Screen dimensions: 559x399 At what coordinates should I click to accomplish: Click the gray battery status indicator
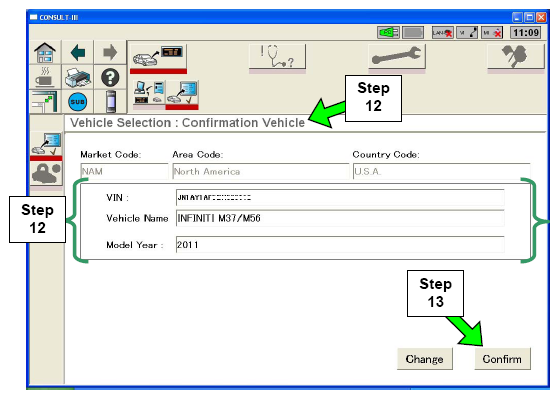[413, 33]
